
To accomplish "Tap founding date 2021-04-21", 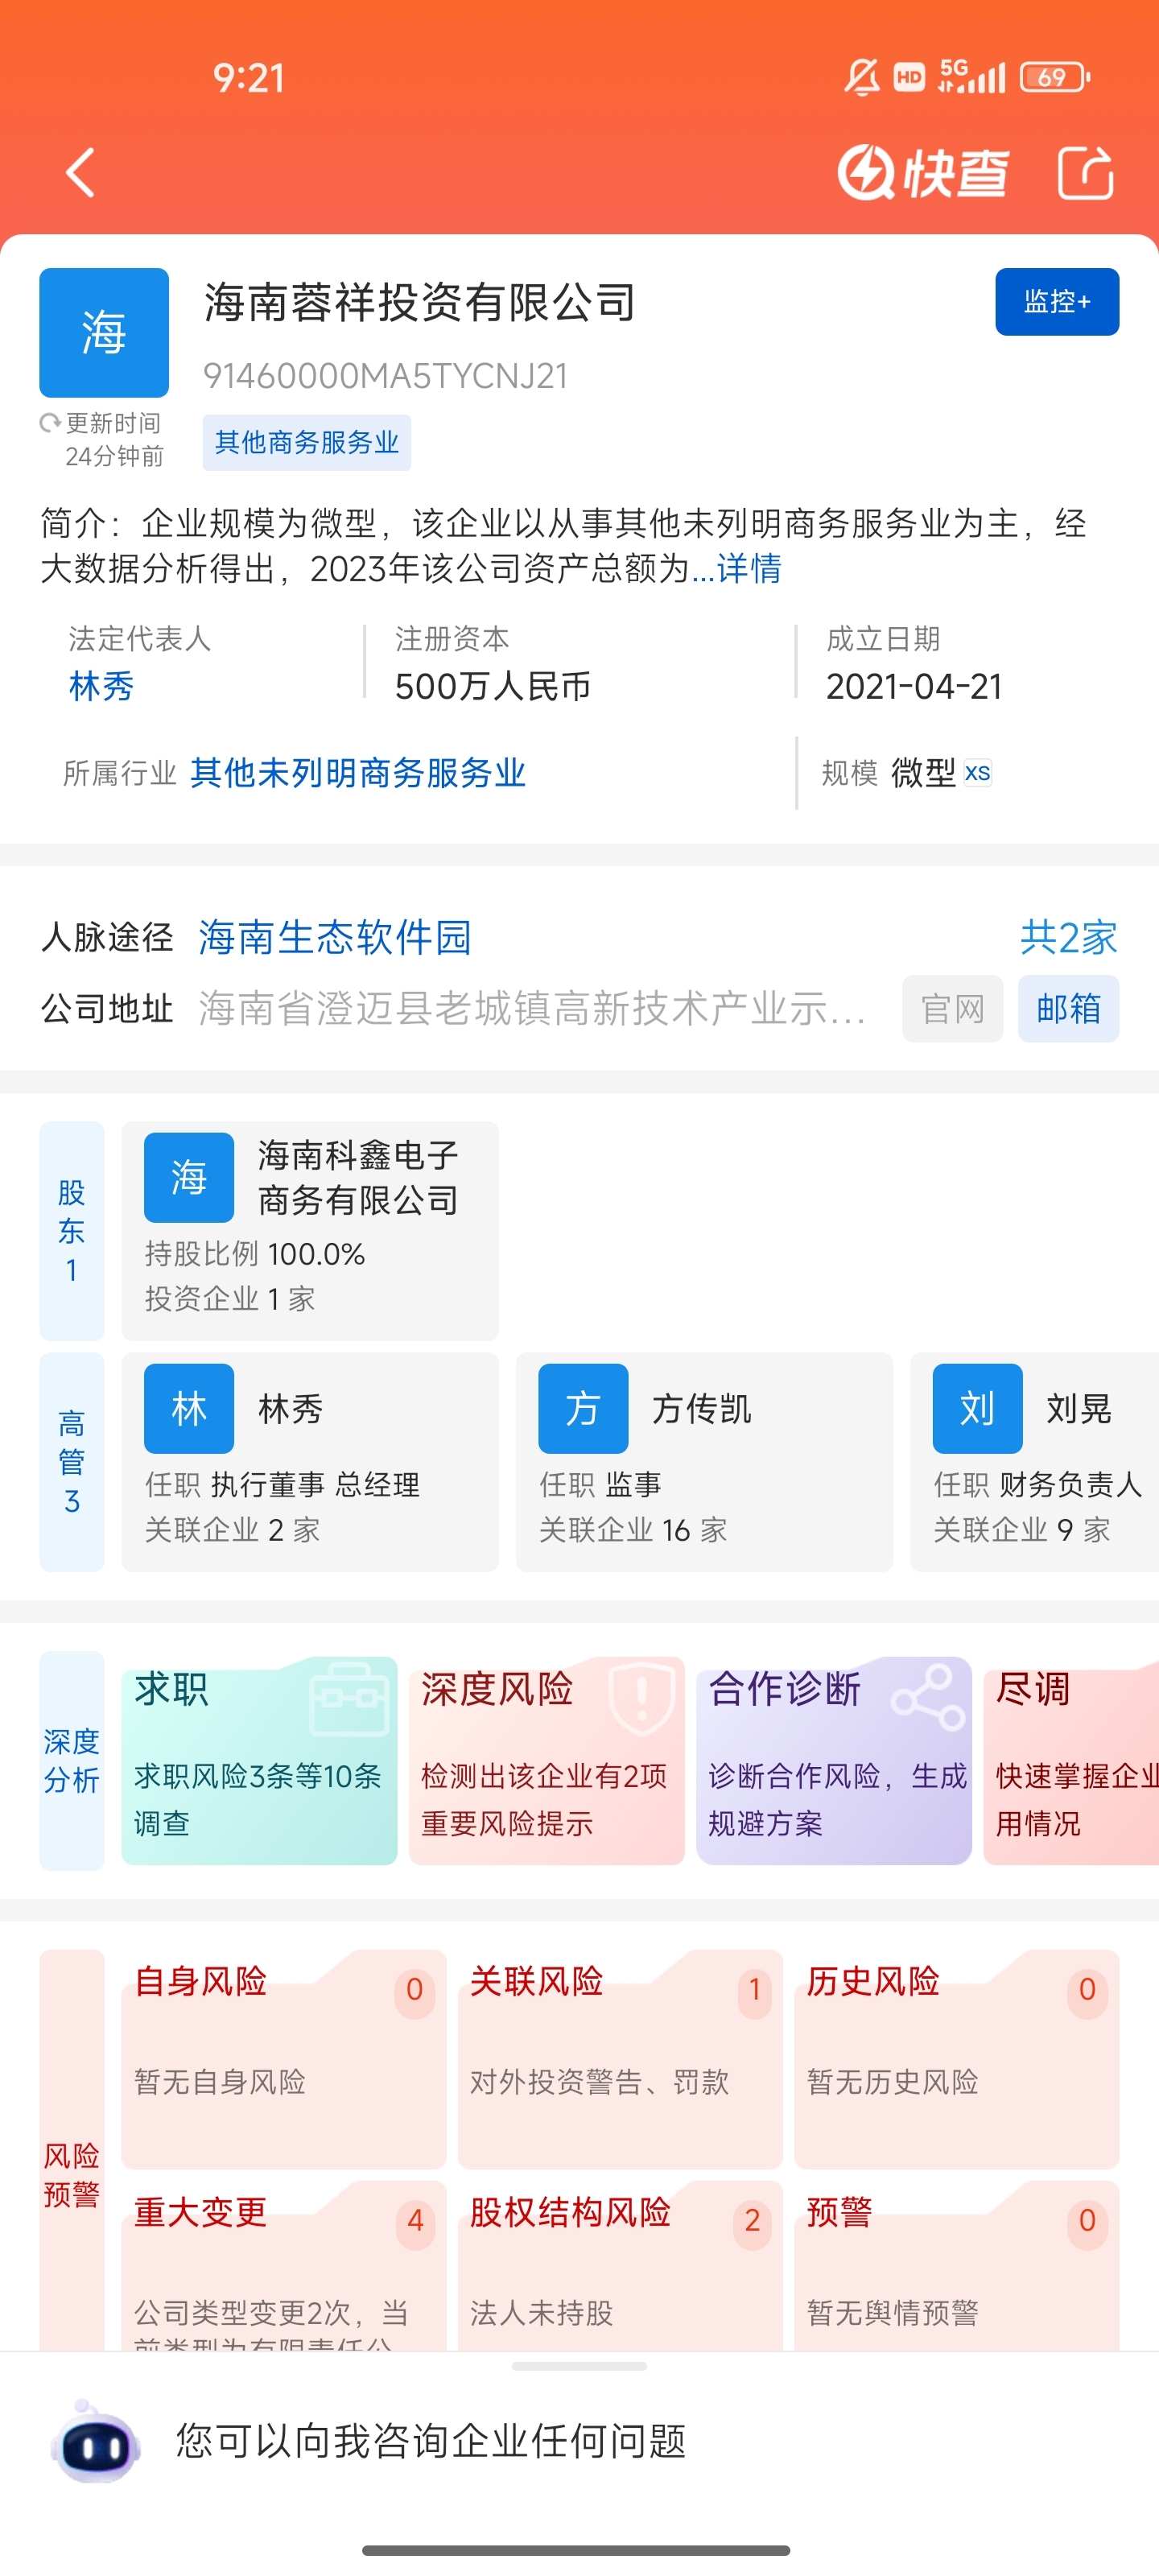I will click(x=914, y=686).
